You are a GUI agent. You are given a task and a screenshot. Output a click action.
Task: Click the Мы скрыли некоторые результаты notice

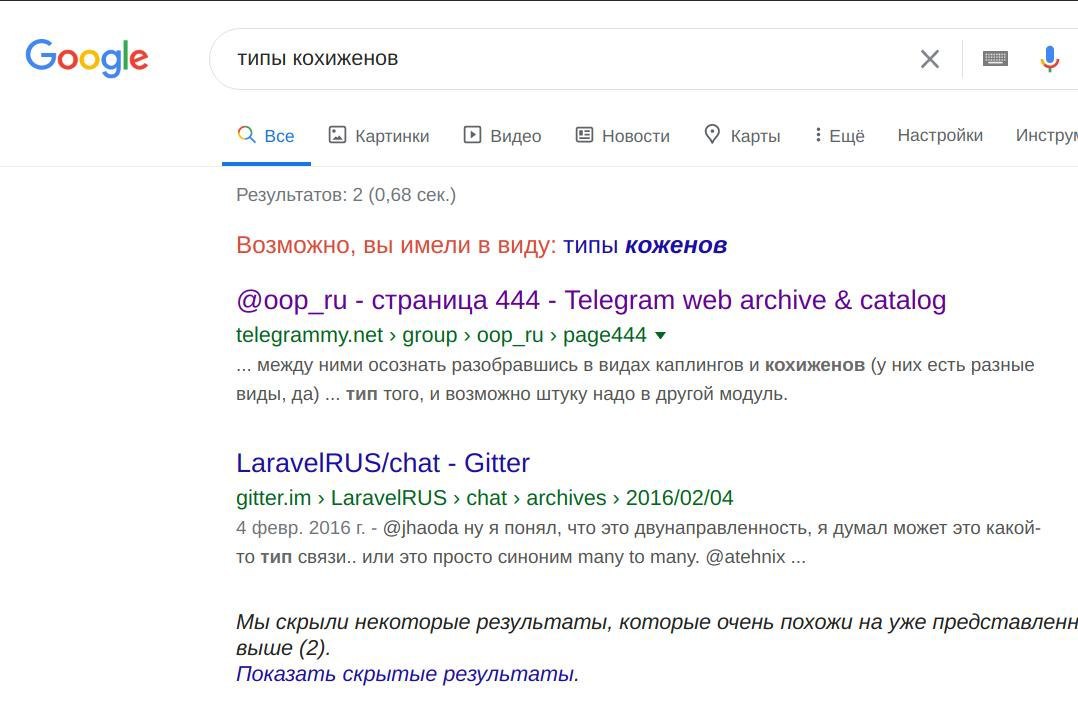tap(657, 634)
